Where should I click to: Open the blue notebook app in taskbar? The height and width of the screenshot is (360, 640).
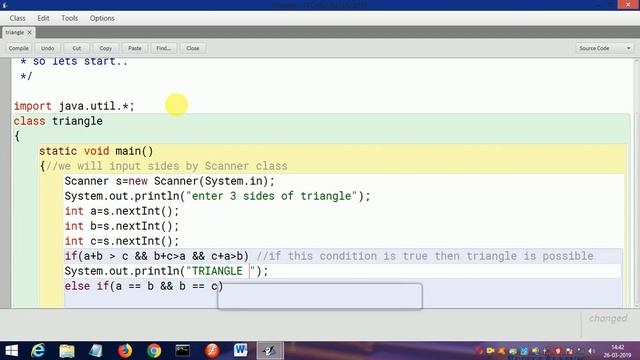point(96,351)
